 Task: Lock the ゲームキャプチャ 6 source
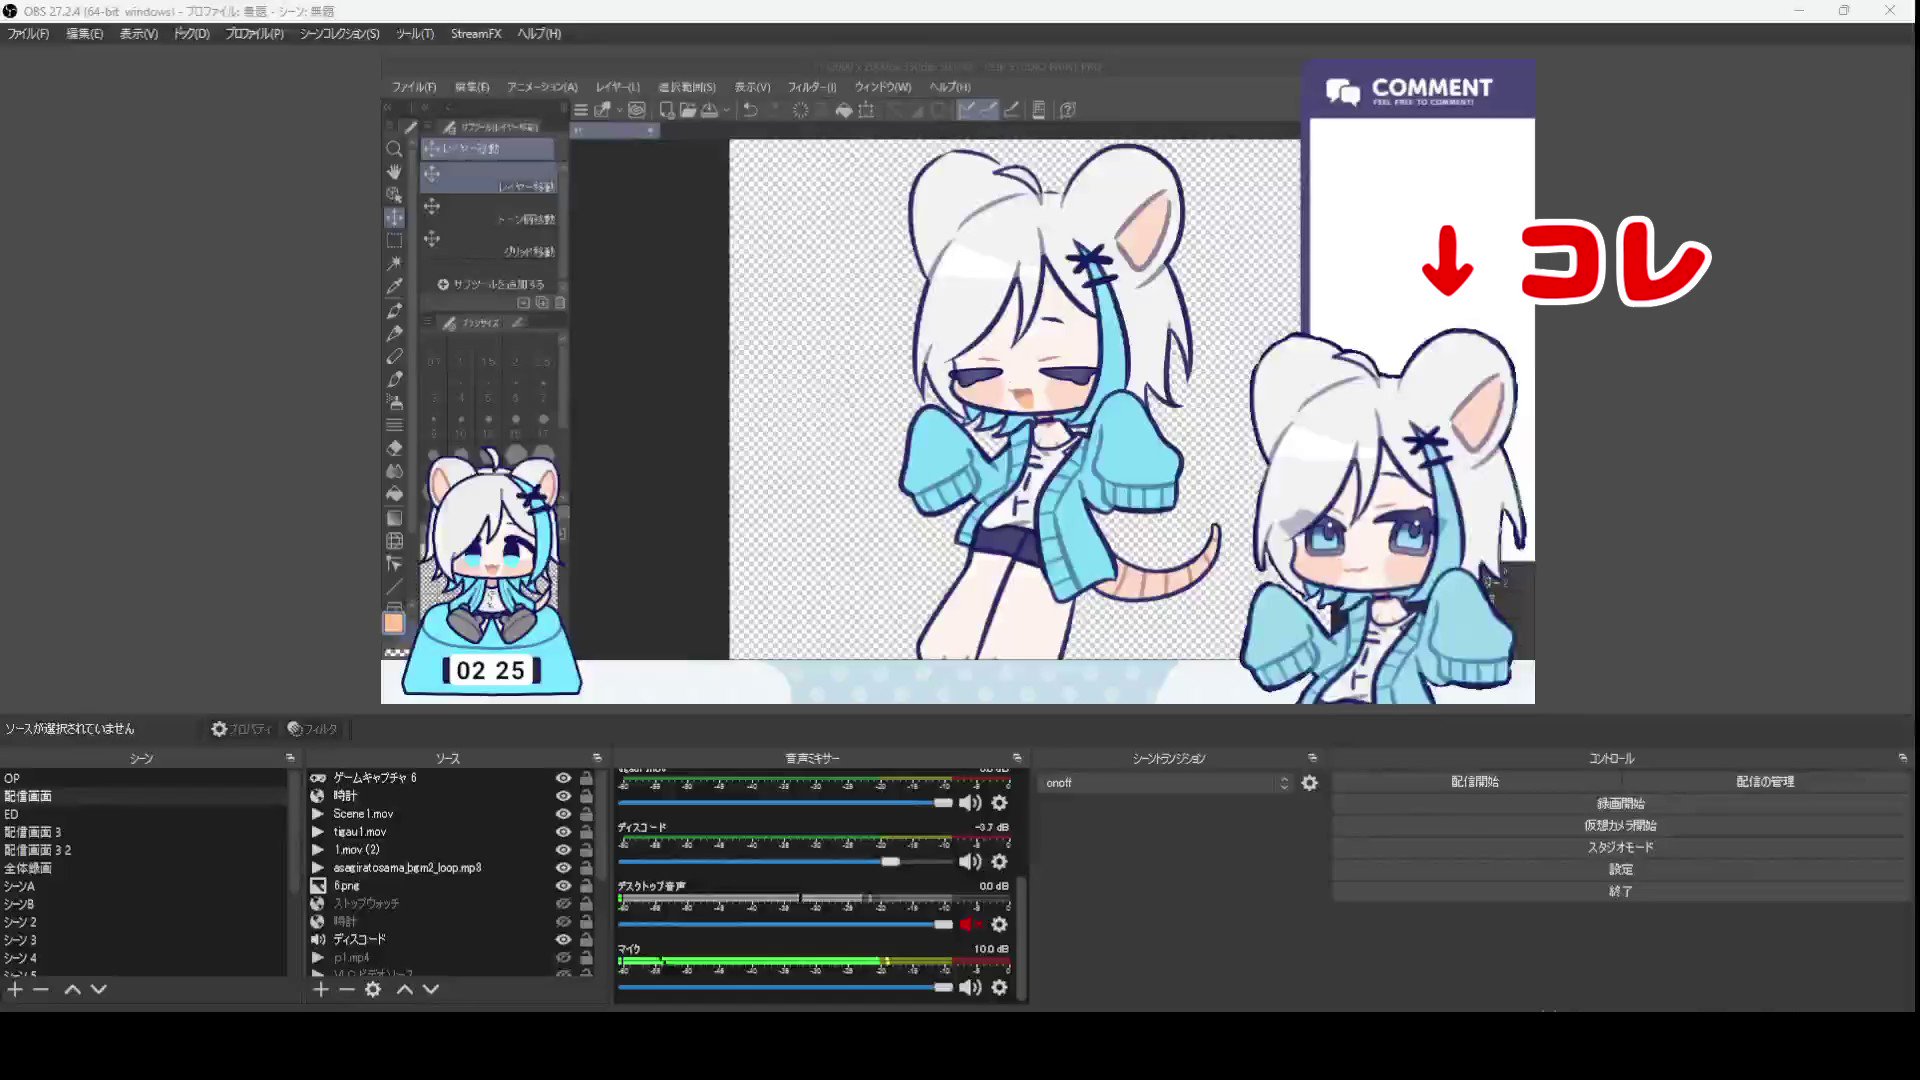pos(587,778)
